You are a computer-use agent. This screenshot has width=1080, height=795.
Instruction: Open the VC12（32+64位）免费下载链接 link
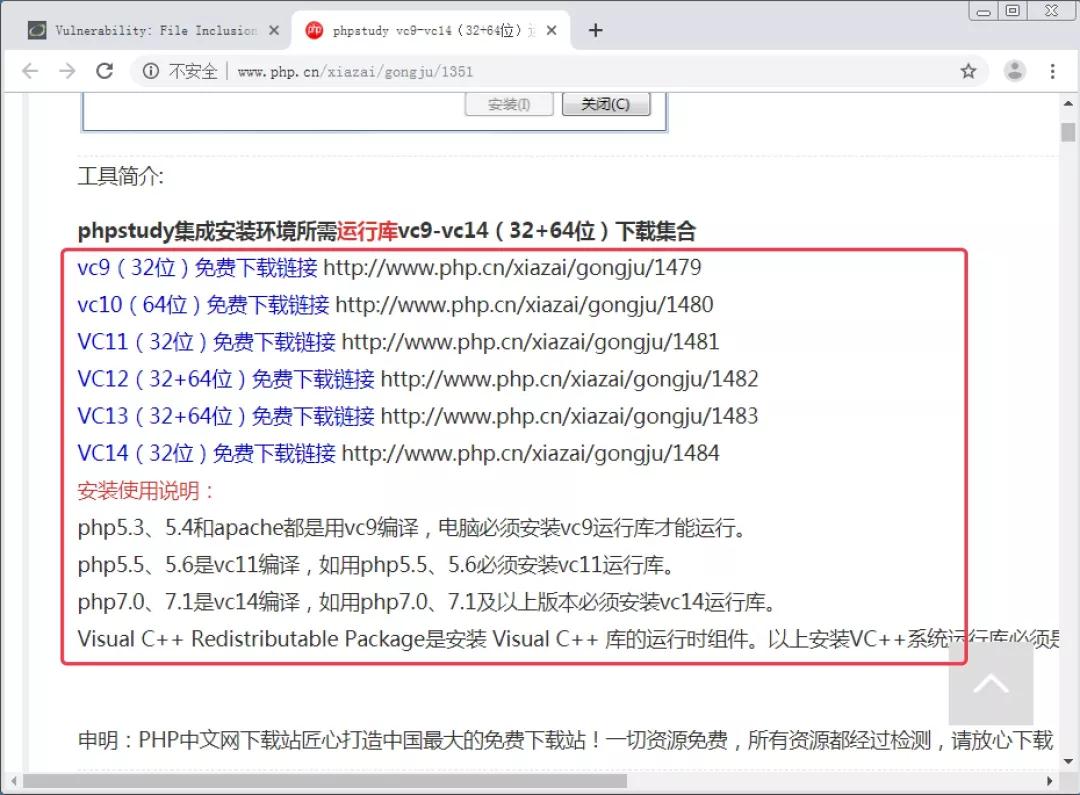226,379
